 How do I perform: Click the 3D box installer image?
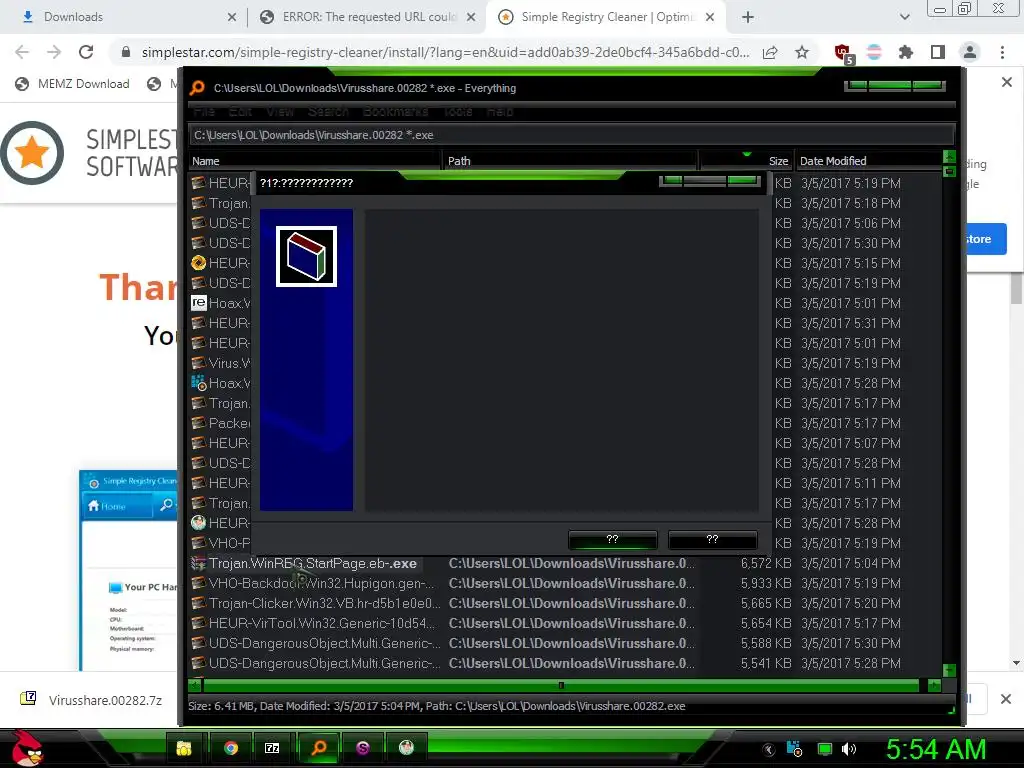point(306,257)
